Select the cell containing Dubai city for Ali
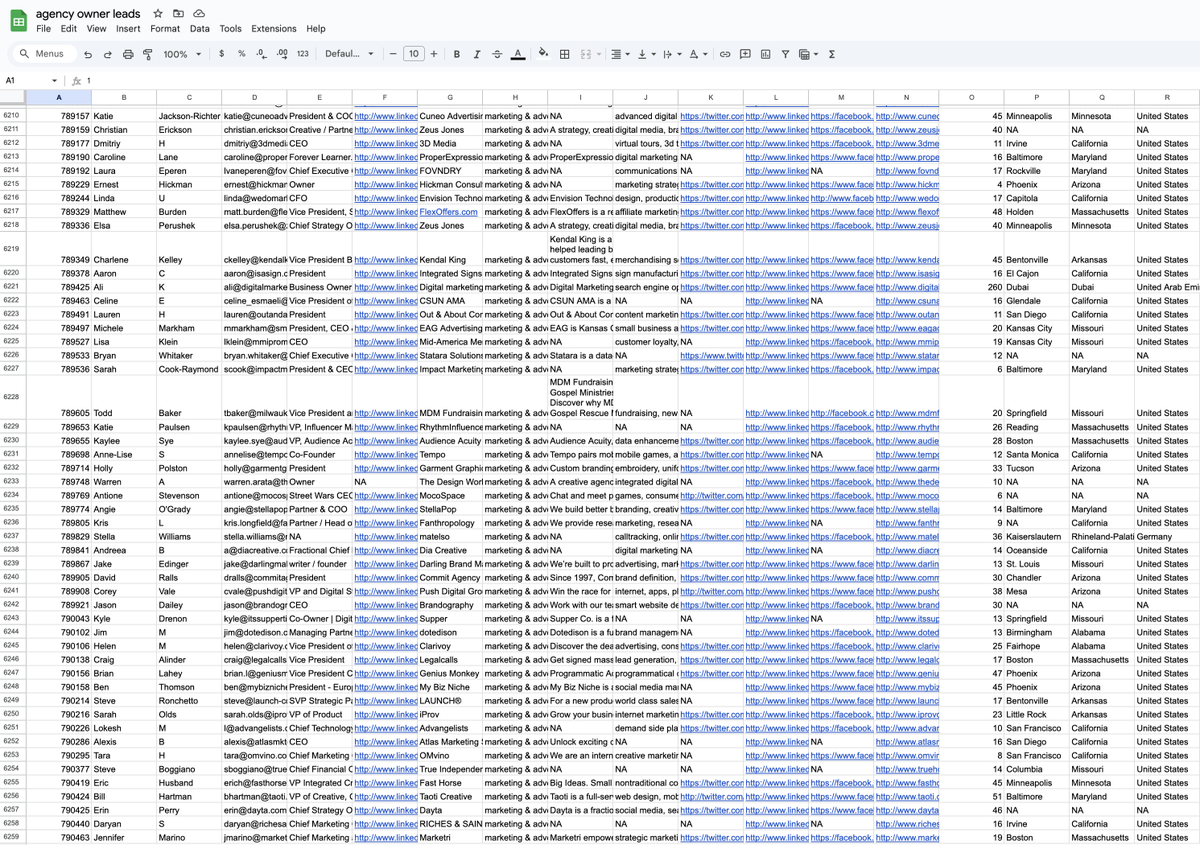 [1037, 287]
